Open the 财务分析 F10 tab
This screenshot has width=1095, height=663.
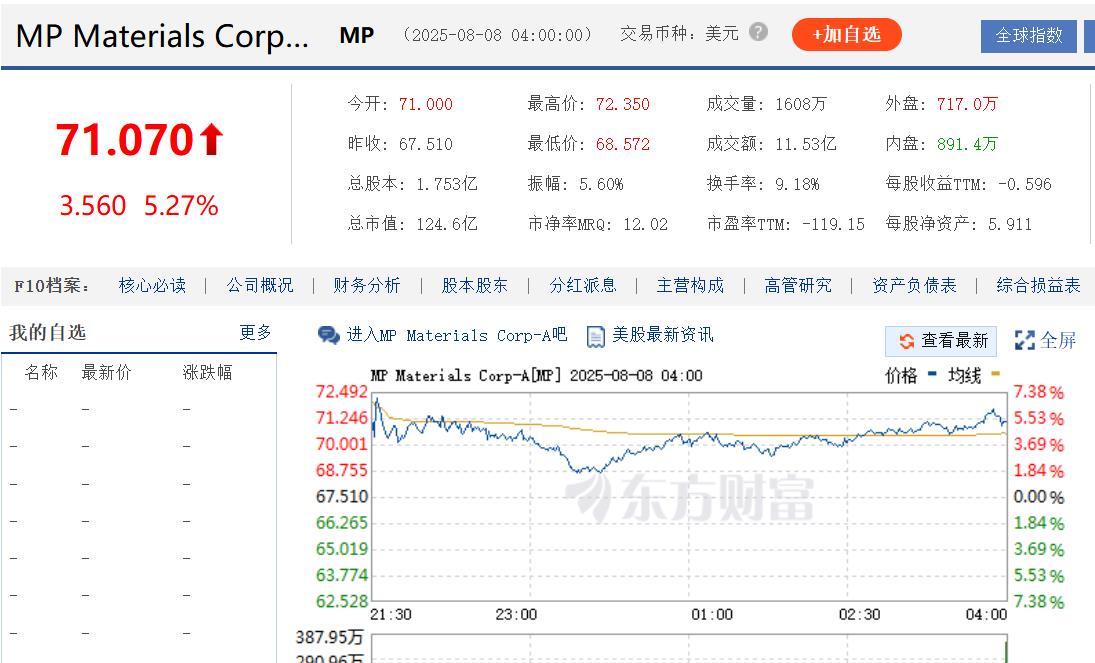click(367, 285)
